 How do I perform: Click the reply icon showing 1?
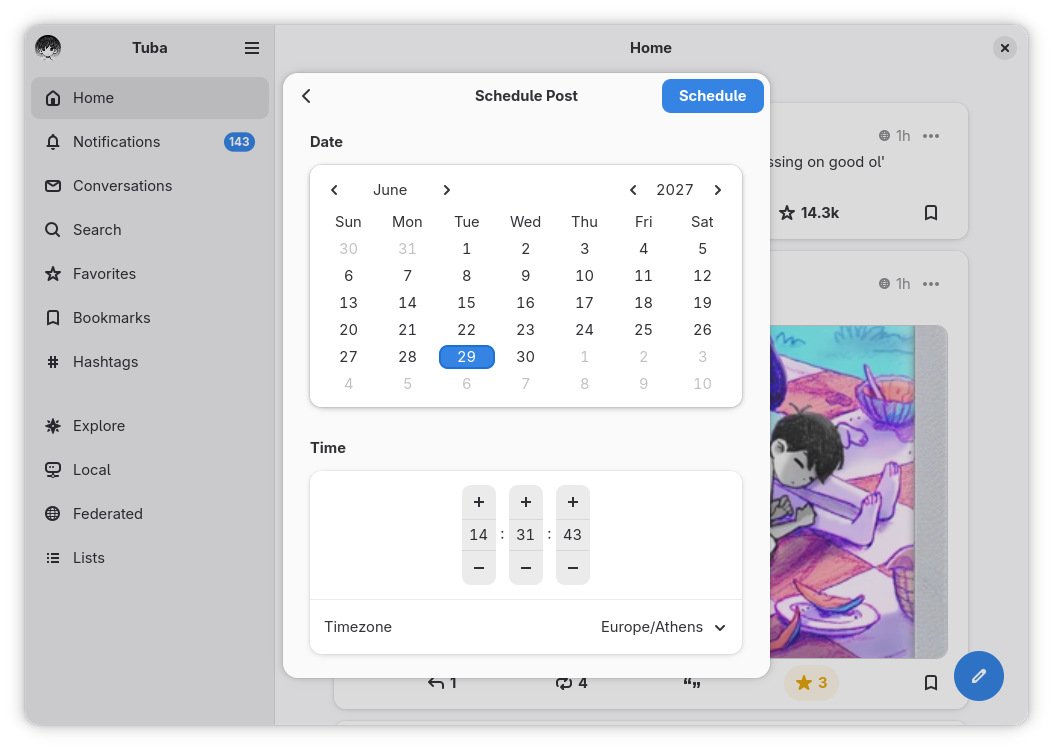(x=443, y=683)
